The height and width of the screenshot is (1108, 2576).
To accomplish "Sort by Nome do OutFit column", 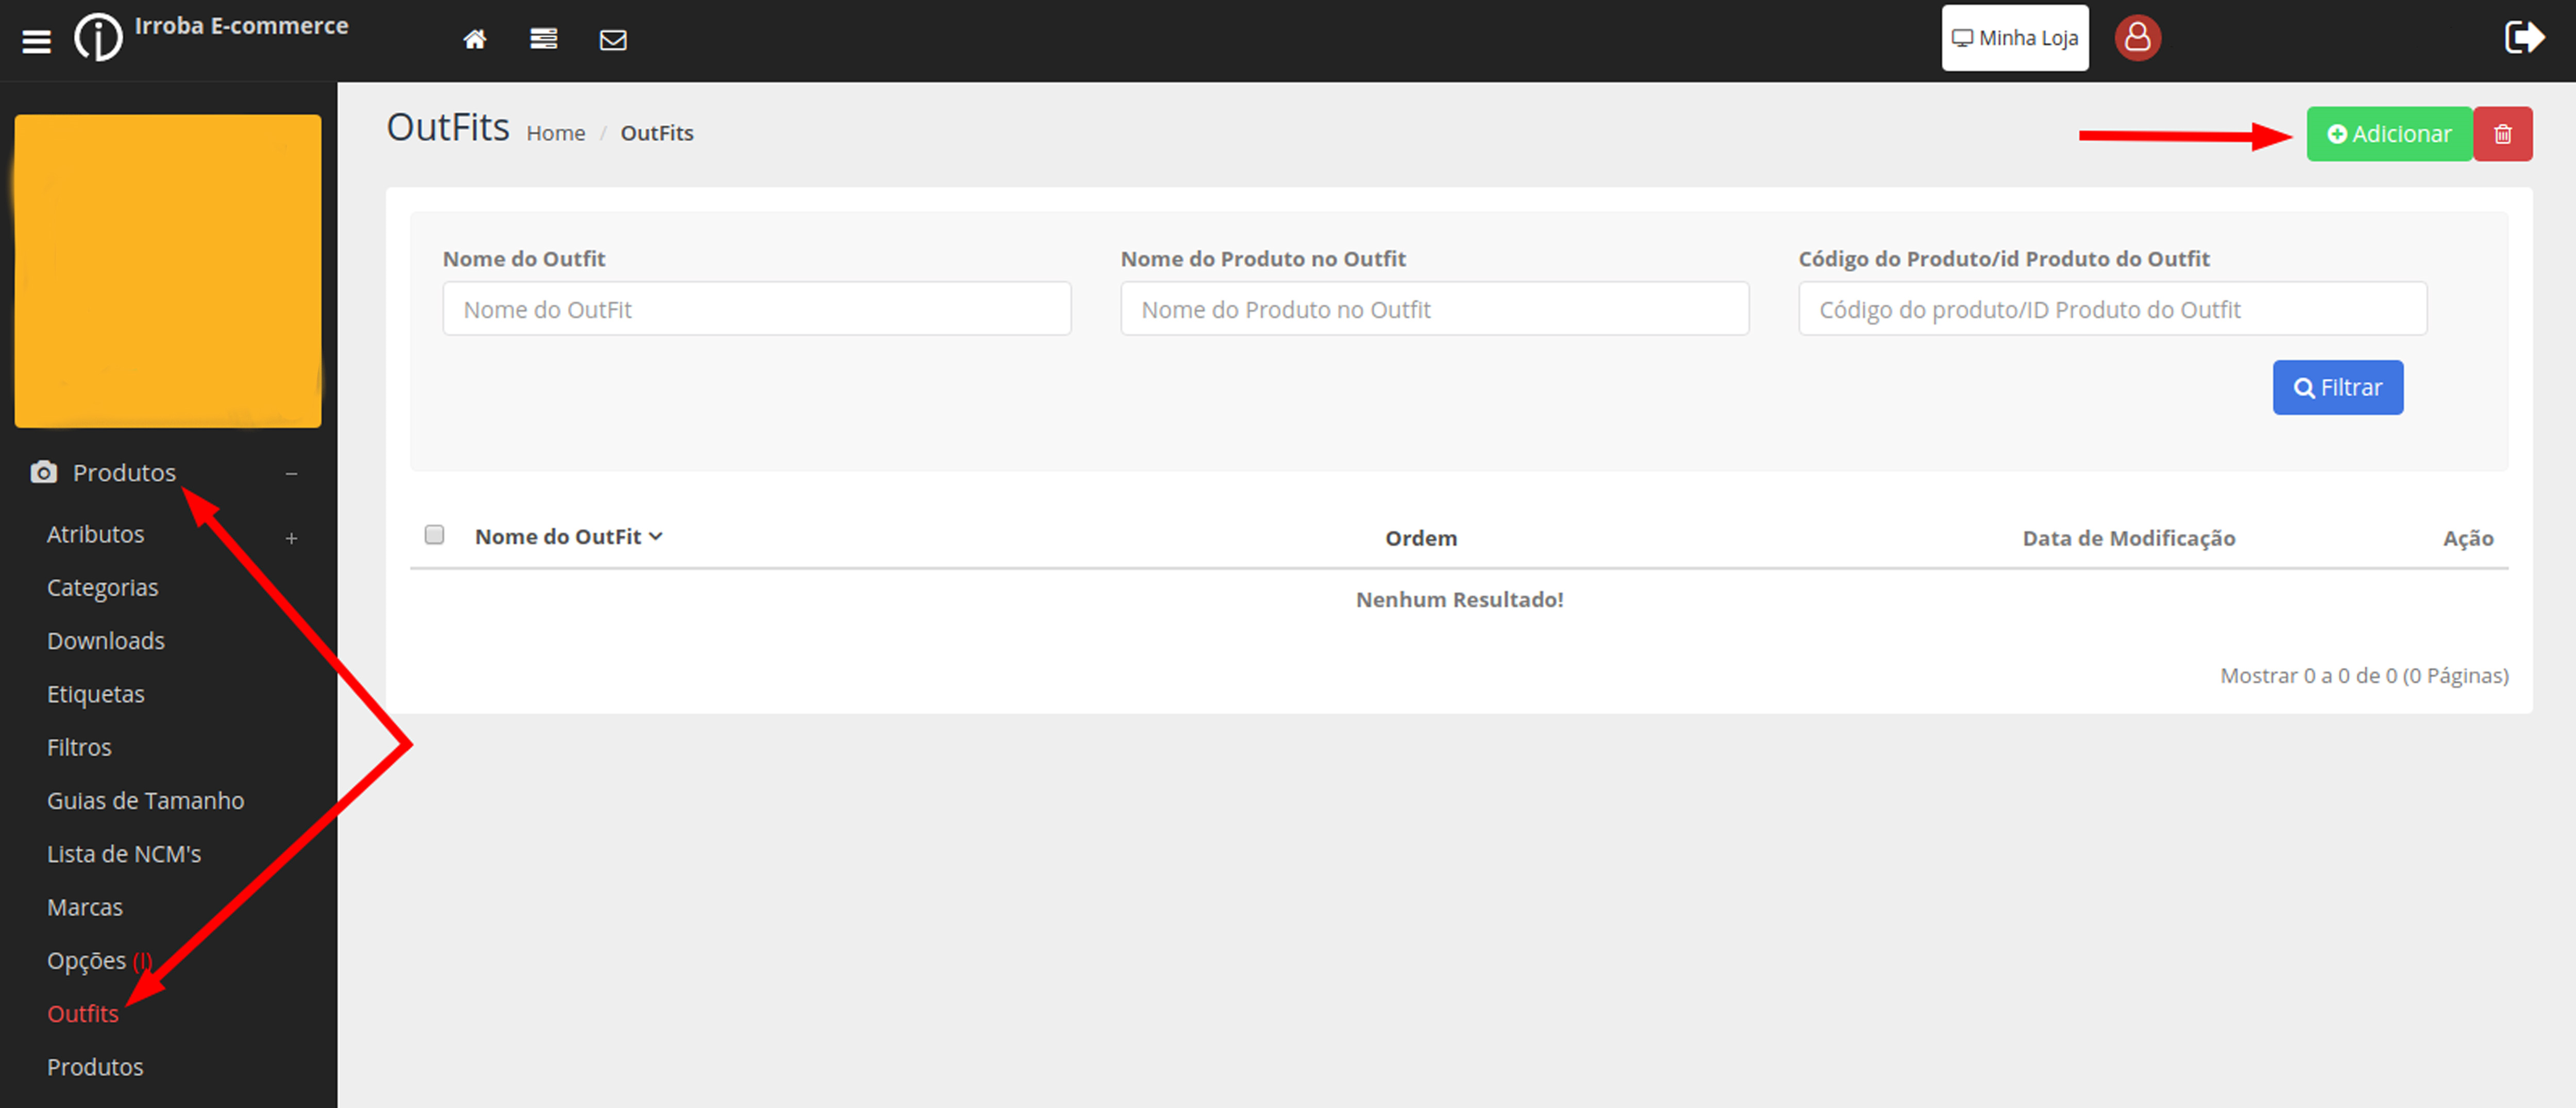I will 569,537.
